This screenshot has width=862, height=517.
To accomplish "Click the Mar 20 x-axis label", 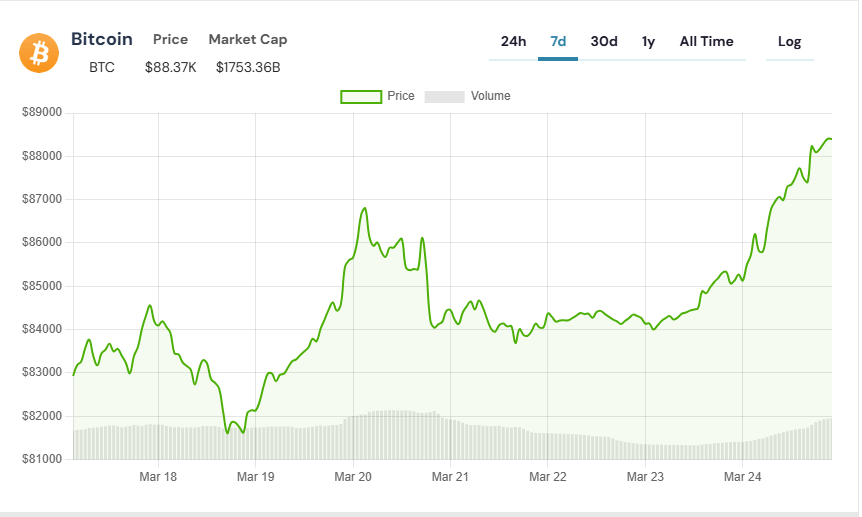I will (x=353, y=477).
